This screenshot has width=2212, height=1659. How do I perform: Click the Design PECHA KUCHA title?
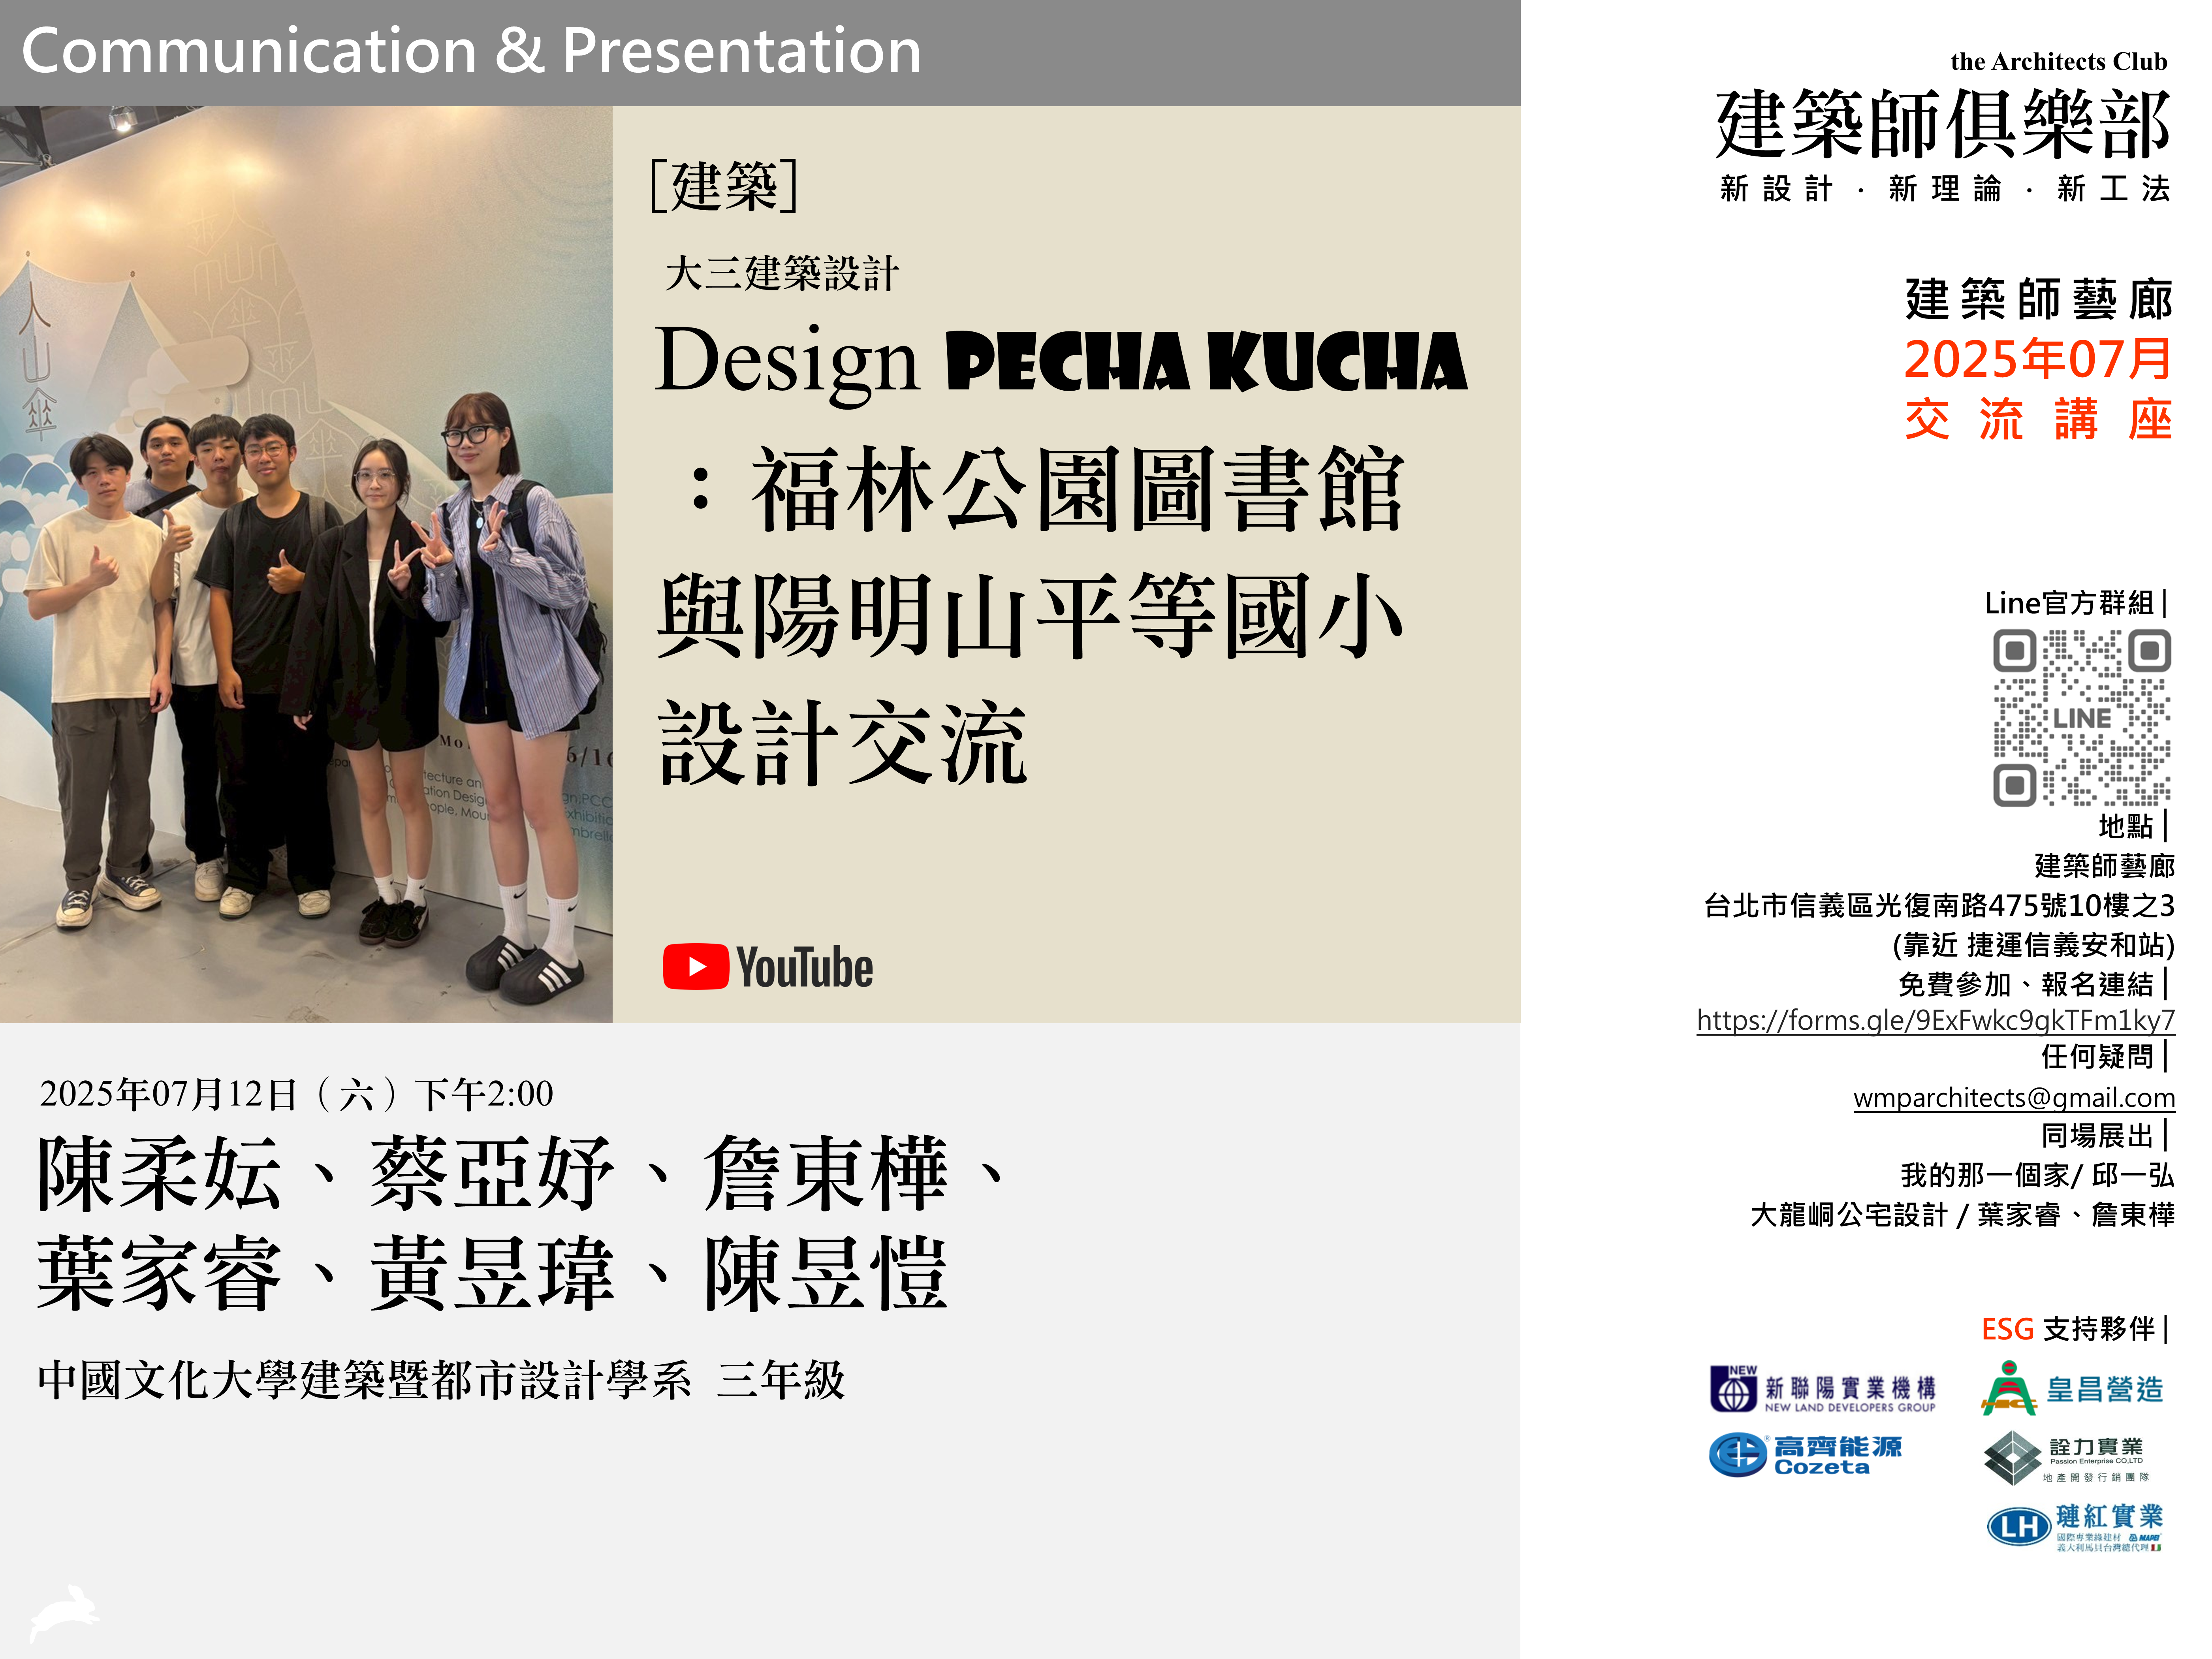[1061, 361]
